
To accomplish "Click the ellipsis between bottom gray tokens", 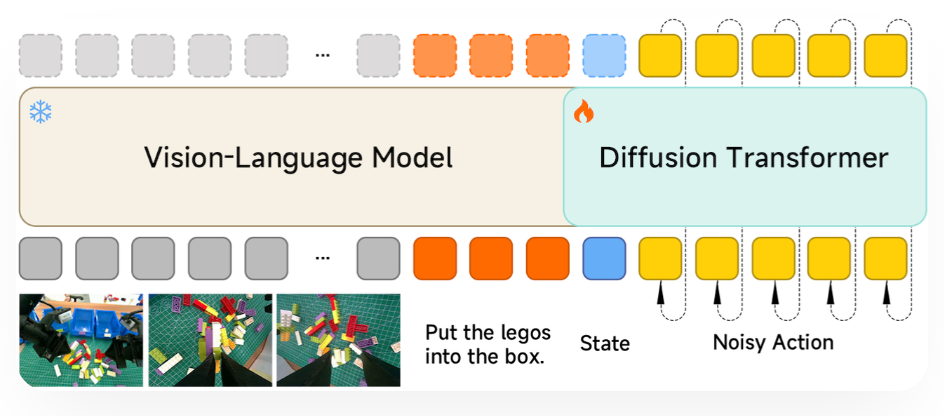I will [322, 258].
